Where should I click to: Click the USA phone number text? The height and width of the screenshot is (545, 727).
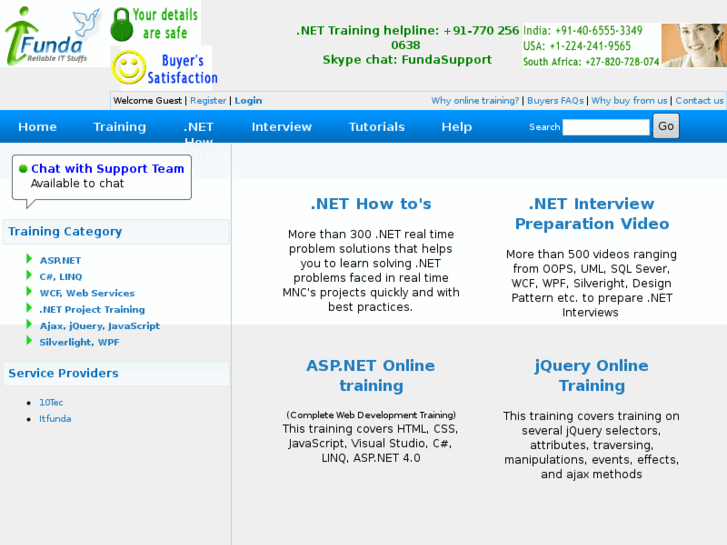click(577, 46)
